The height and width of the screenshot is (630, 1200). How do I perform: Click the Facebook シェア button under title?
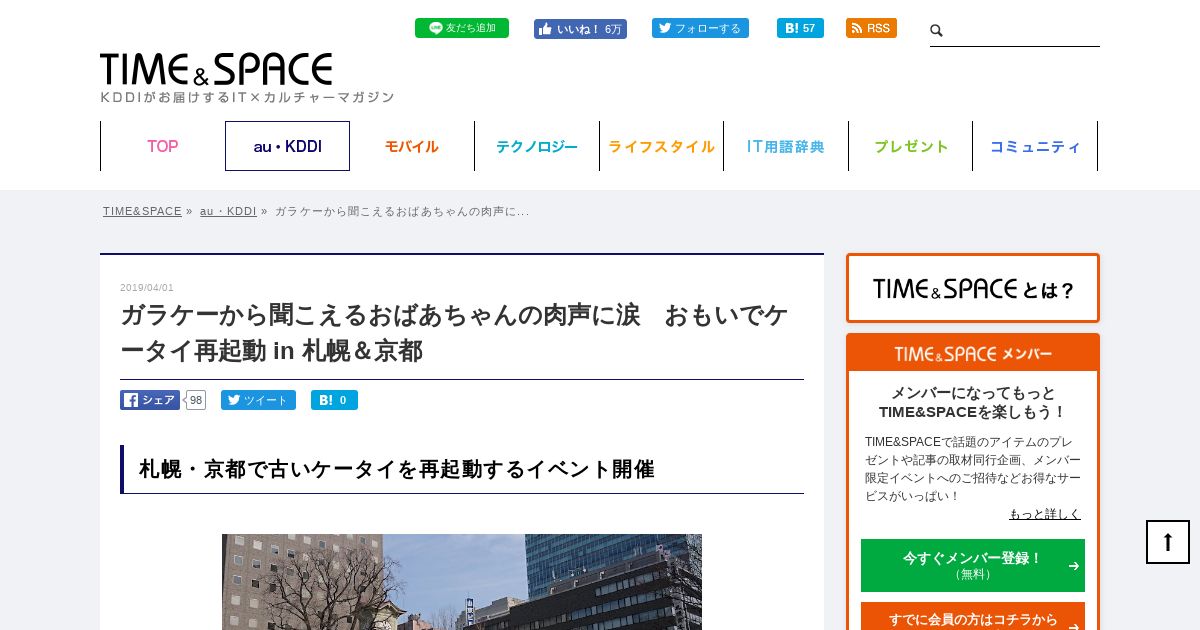(150, 400)
